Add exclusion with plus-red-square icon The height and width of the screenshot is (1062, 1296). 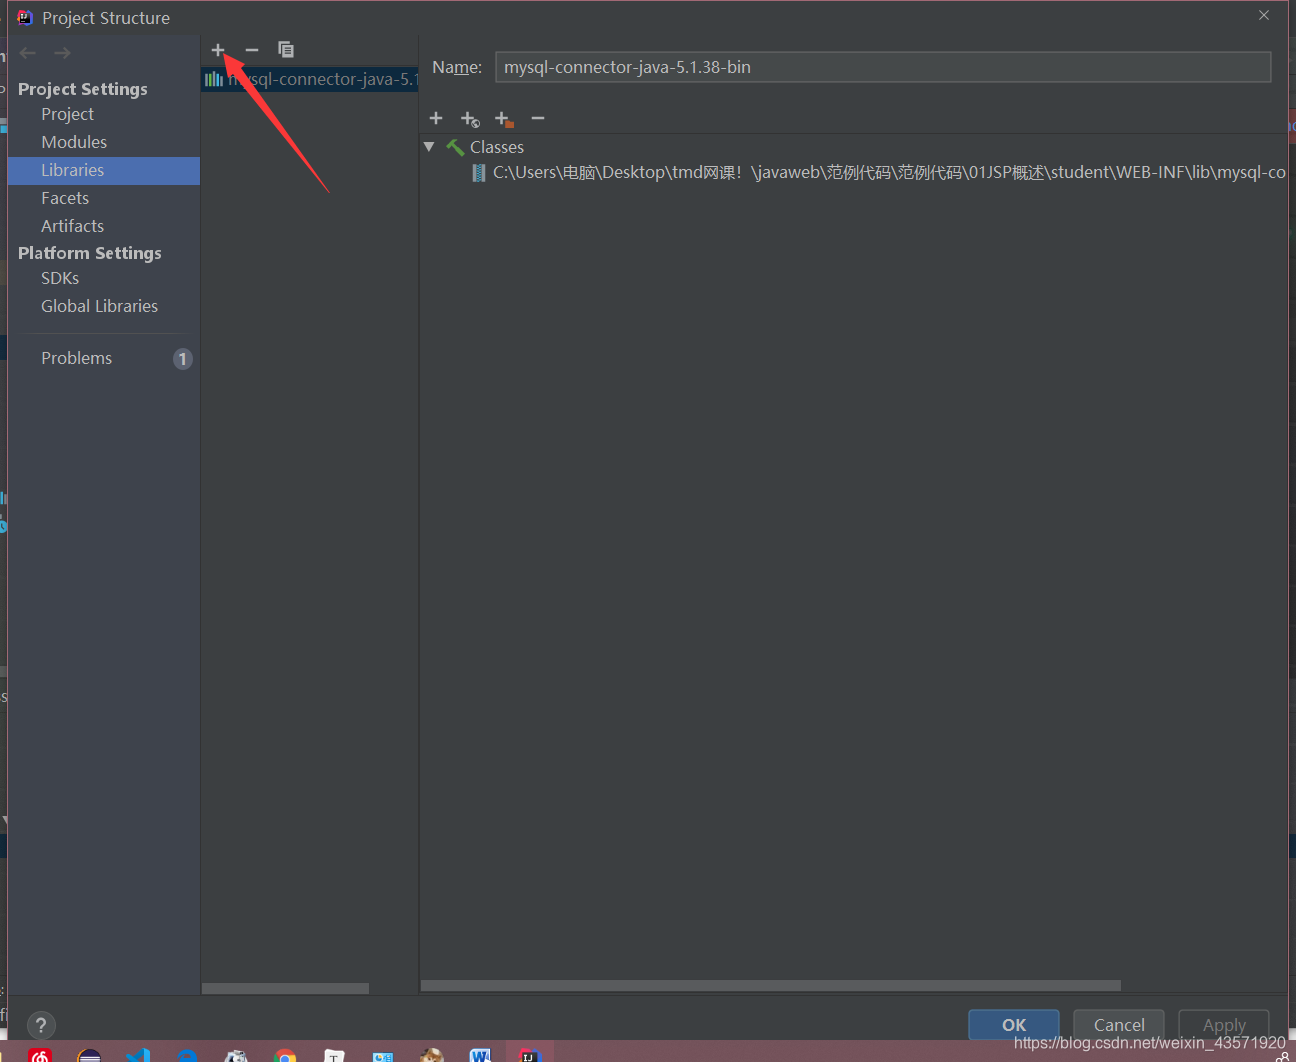[504, 119]
